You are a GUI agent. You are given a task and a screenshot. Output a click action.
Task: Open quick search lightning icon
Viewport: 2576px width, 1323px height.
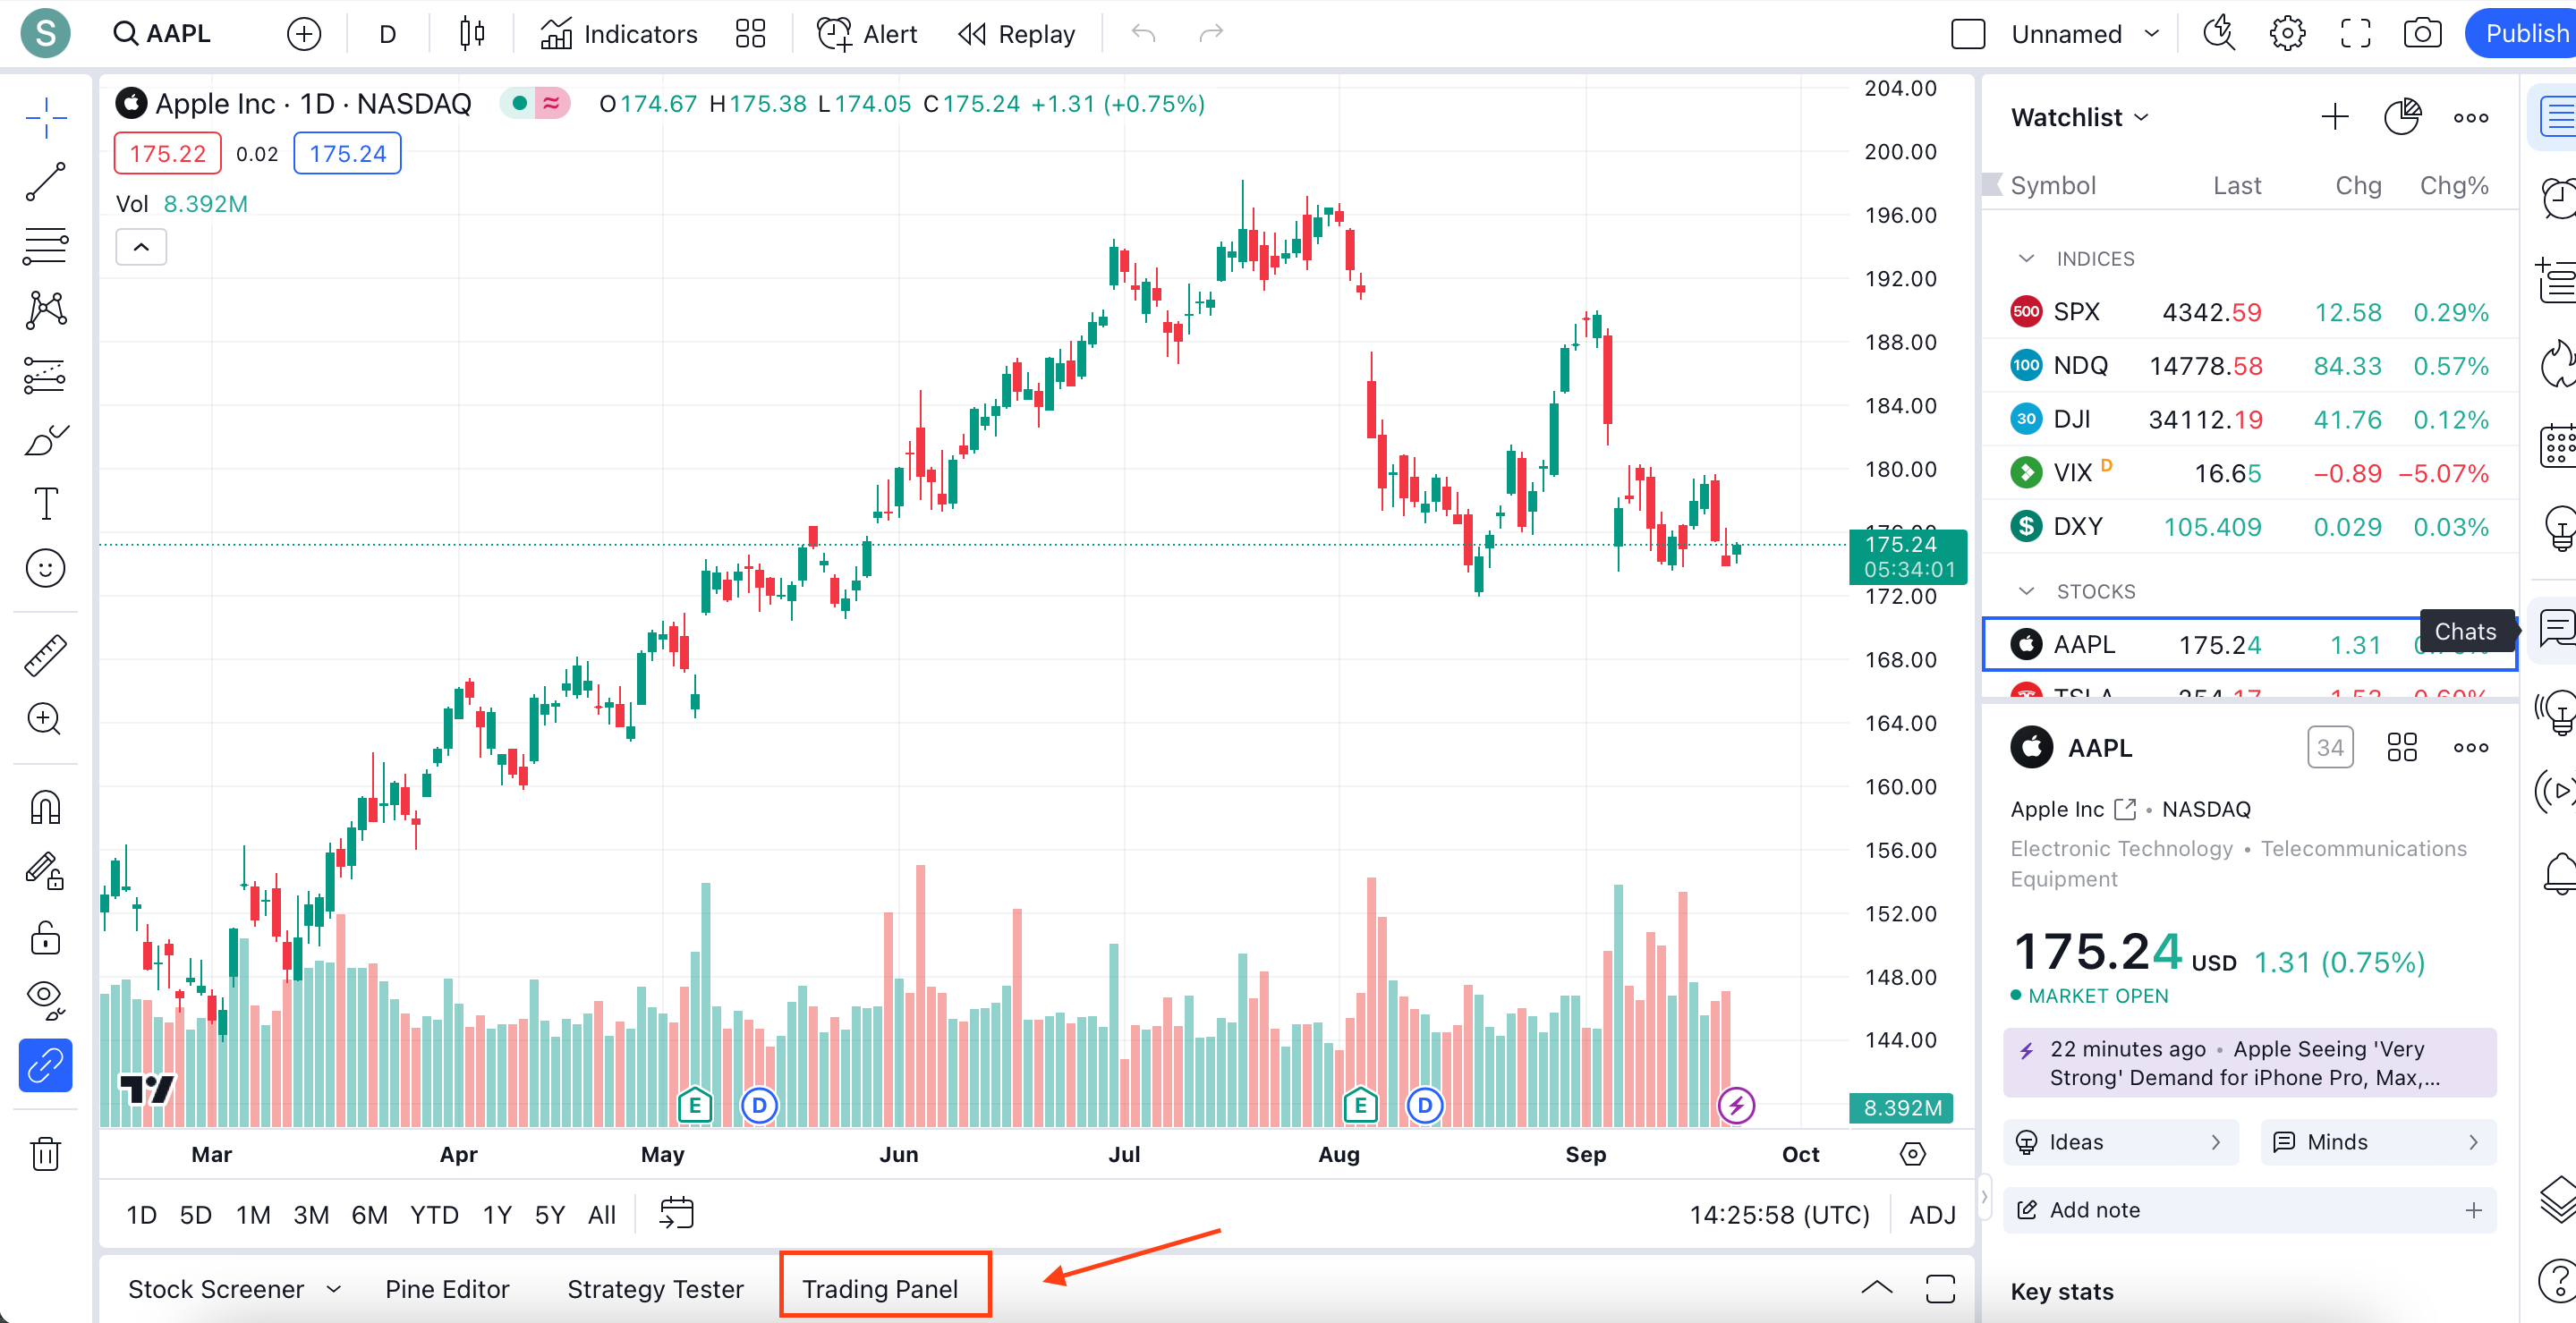(2219, 34)
